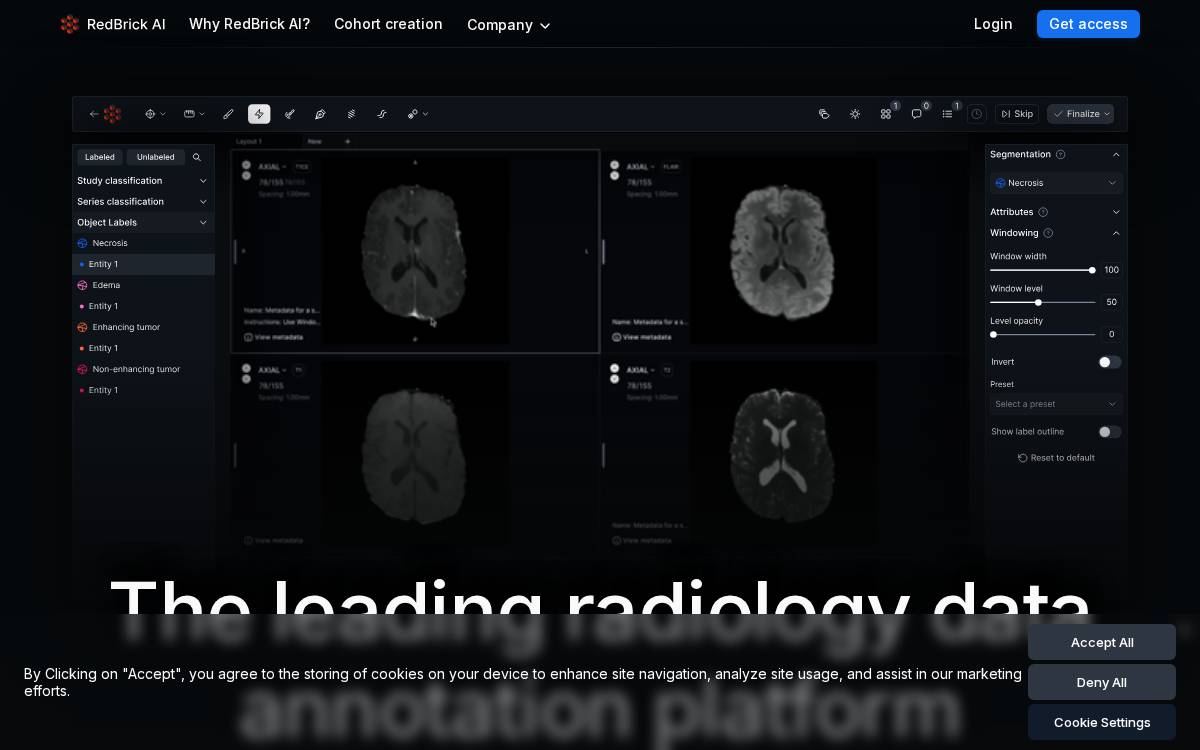The height and width of the screenshot is (750, 1200).
Task: Click Deny All cookies button
Action: [x=1102, y=682]
